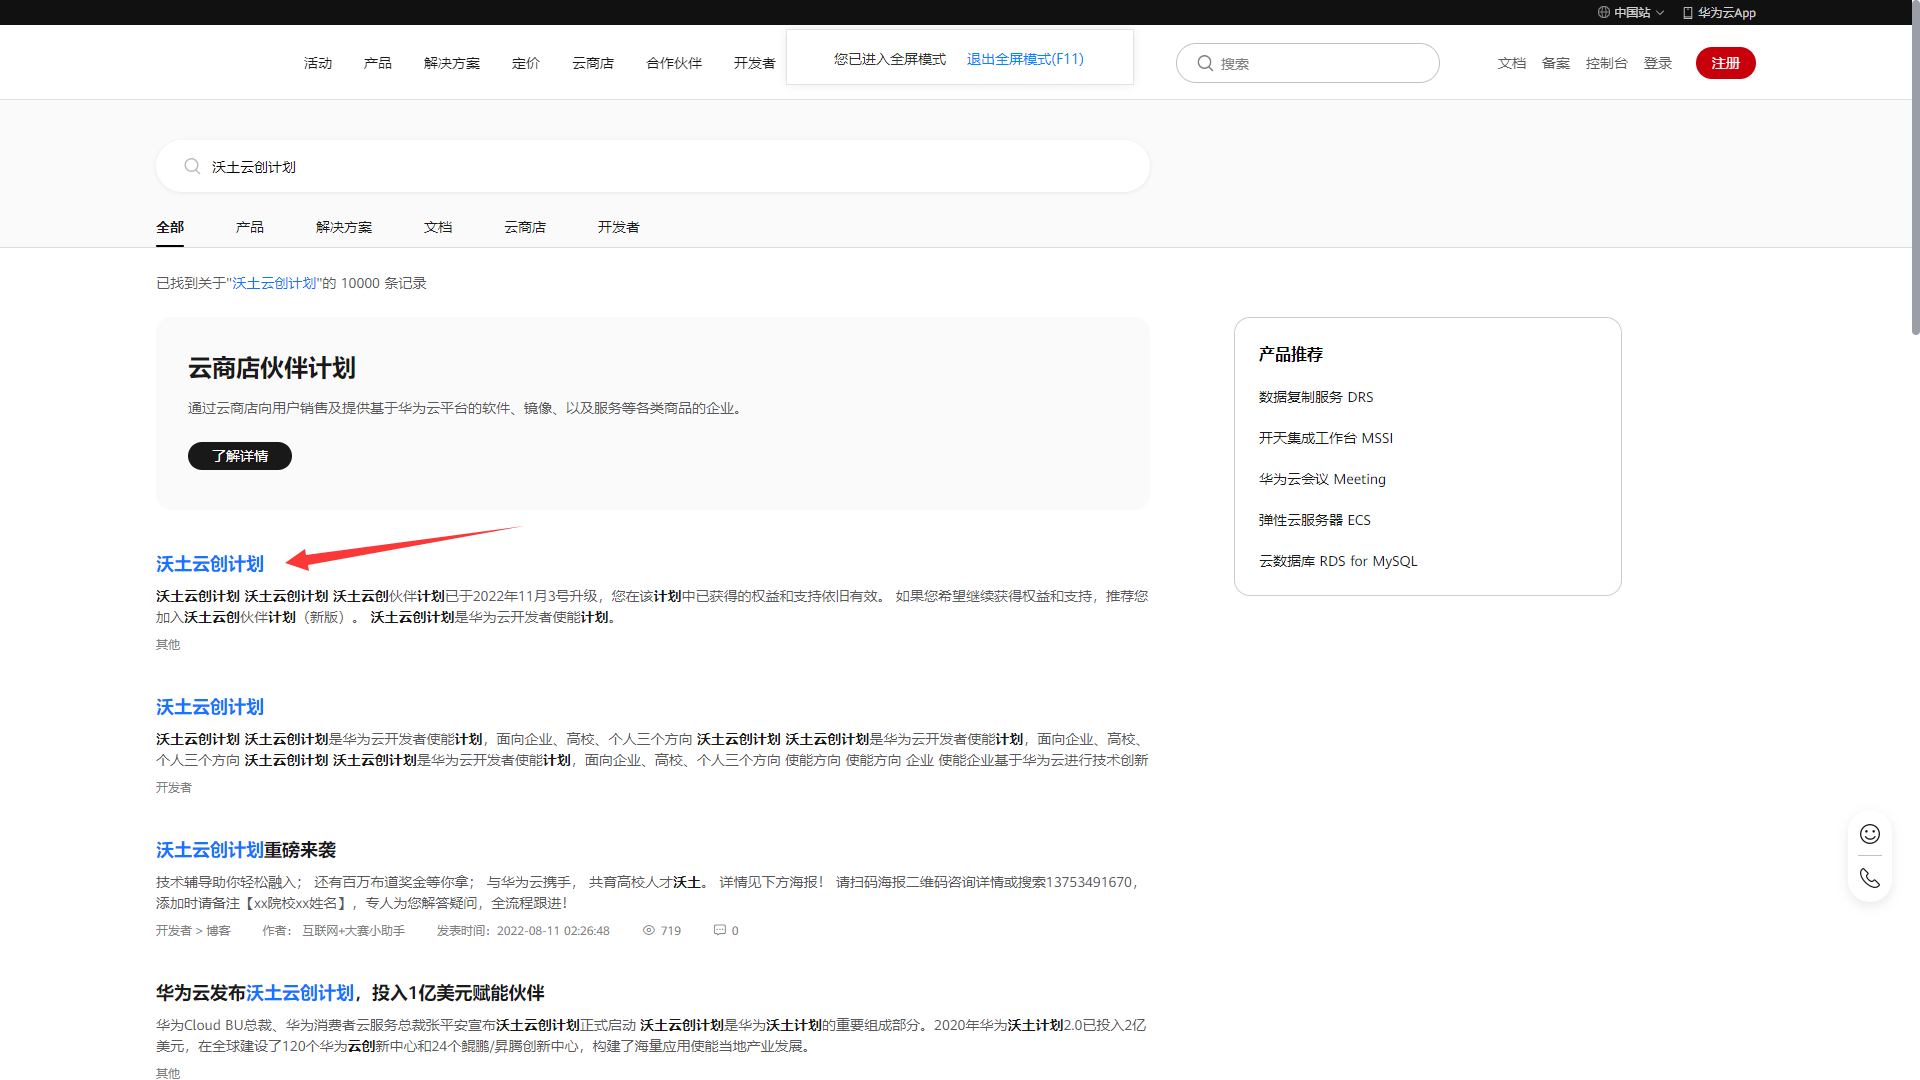Screen dimensions: 1920x1080
Task: Open the 备案 link
Action: [1556, 63]
